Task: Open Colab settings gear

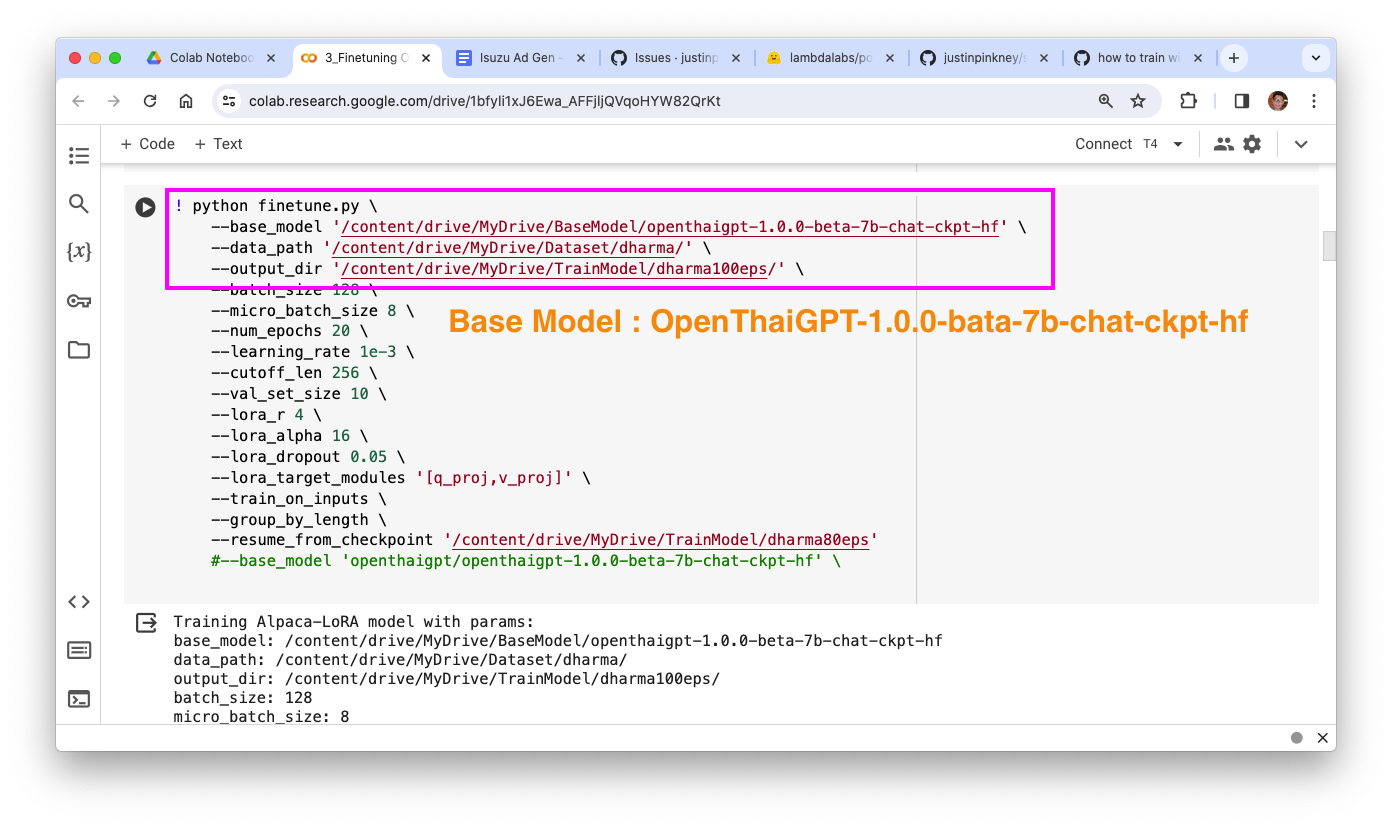Action: [x=1252, y=144]
